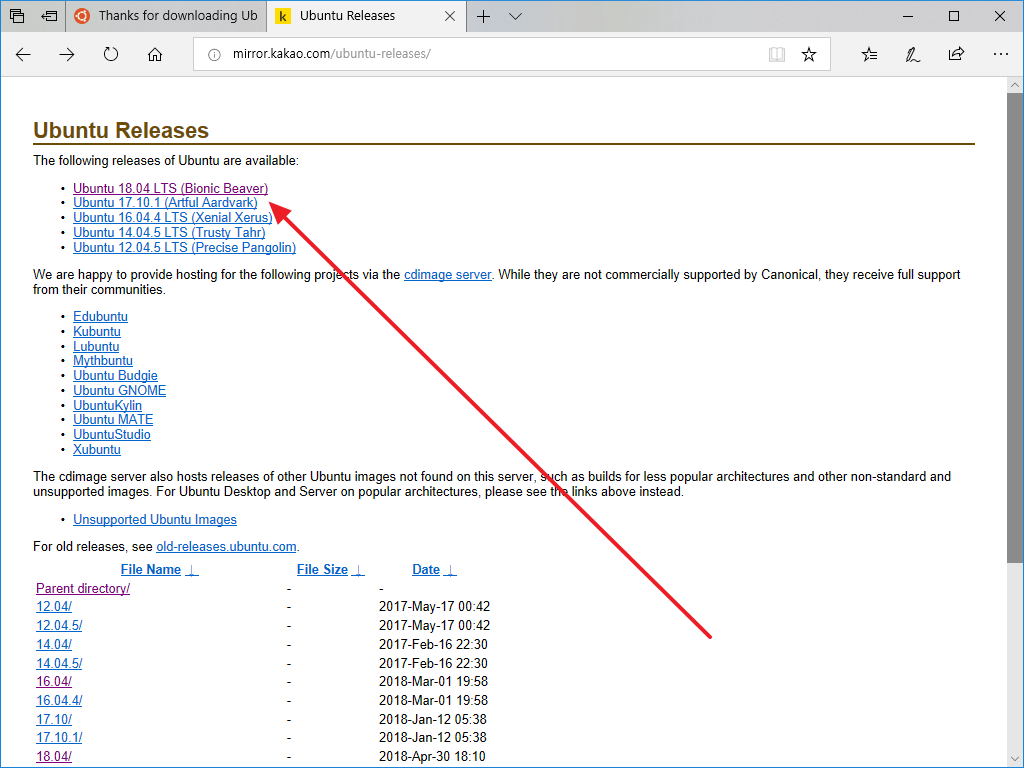The height and width of the screenshot is (768, 1024).
Task: Open the 17.10.1/ directory
Action: point(59,738)
